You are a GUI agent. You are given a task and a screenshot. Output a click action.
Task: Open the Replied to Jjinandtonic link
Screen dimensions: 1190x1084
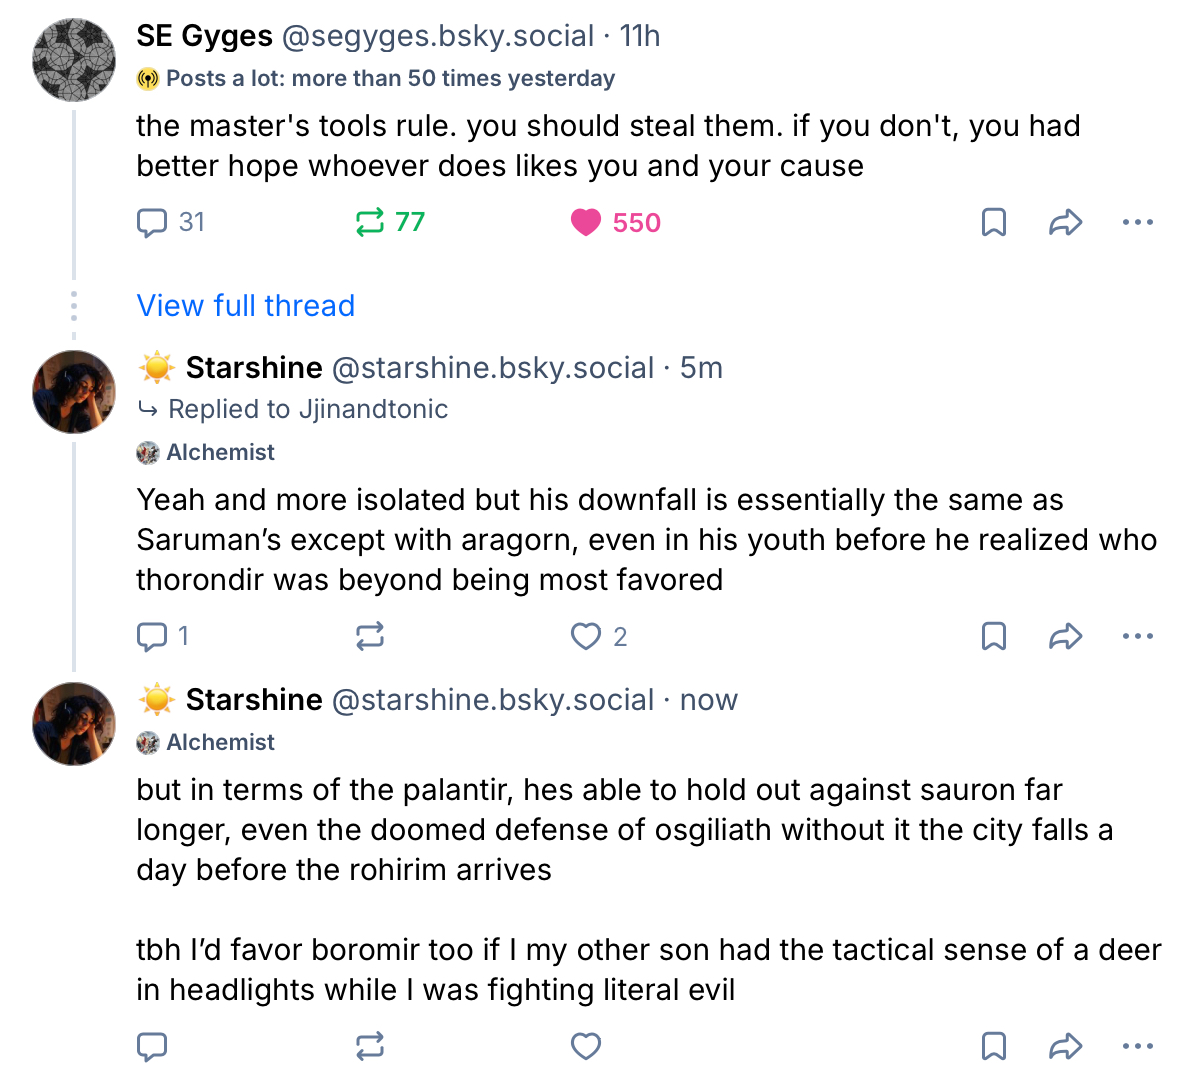307,409
